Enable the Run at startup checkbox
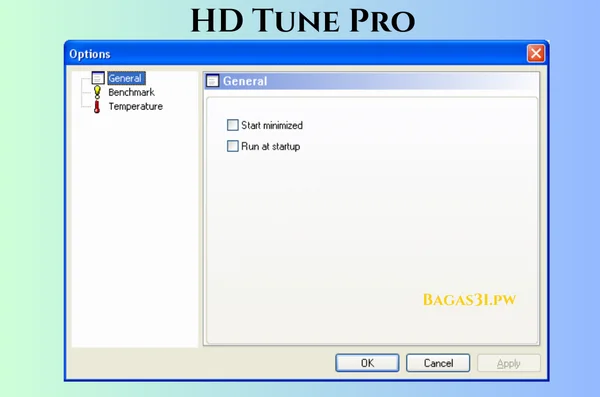This screenshot has width=600, height=397. (x=233, y=146)
